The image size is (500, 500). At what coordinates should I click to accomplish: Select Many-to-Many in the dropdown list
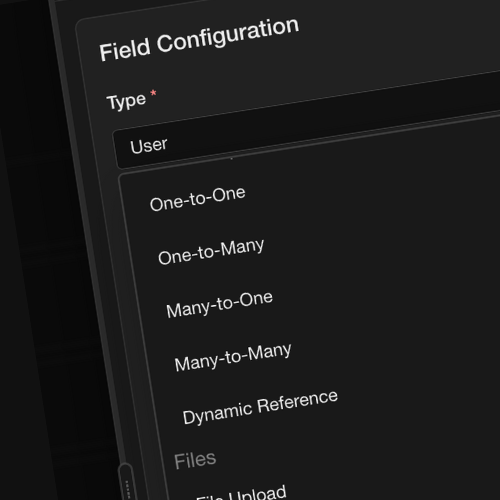(x=233, y=357)
